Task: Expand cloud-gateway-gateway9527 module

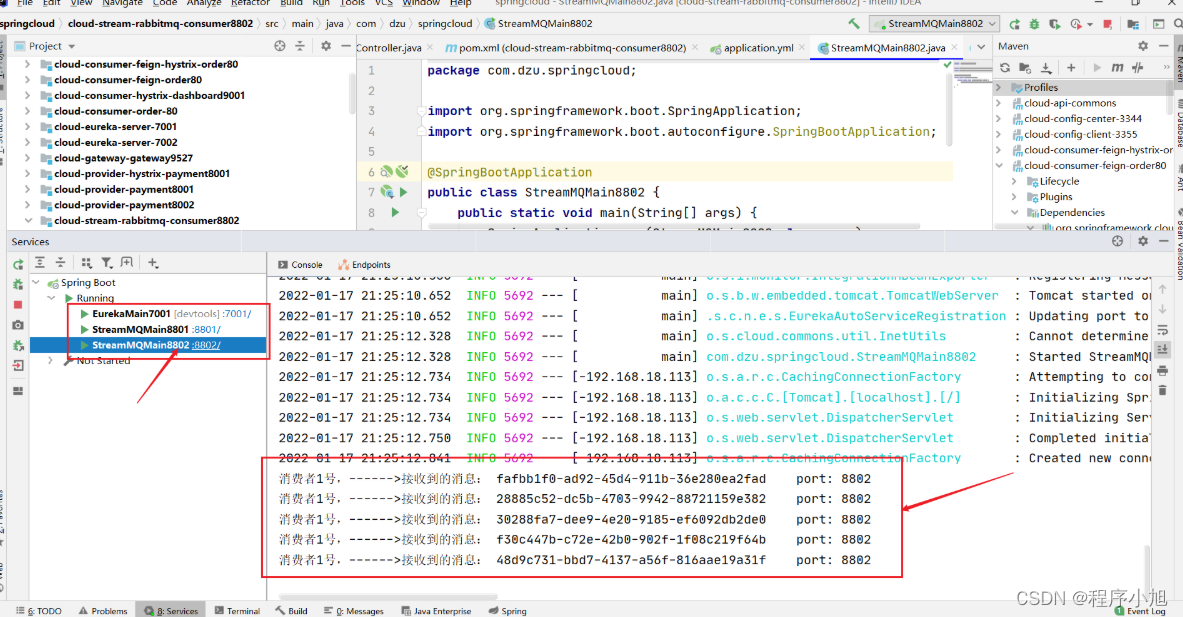Action: [28, 158]
